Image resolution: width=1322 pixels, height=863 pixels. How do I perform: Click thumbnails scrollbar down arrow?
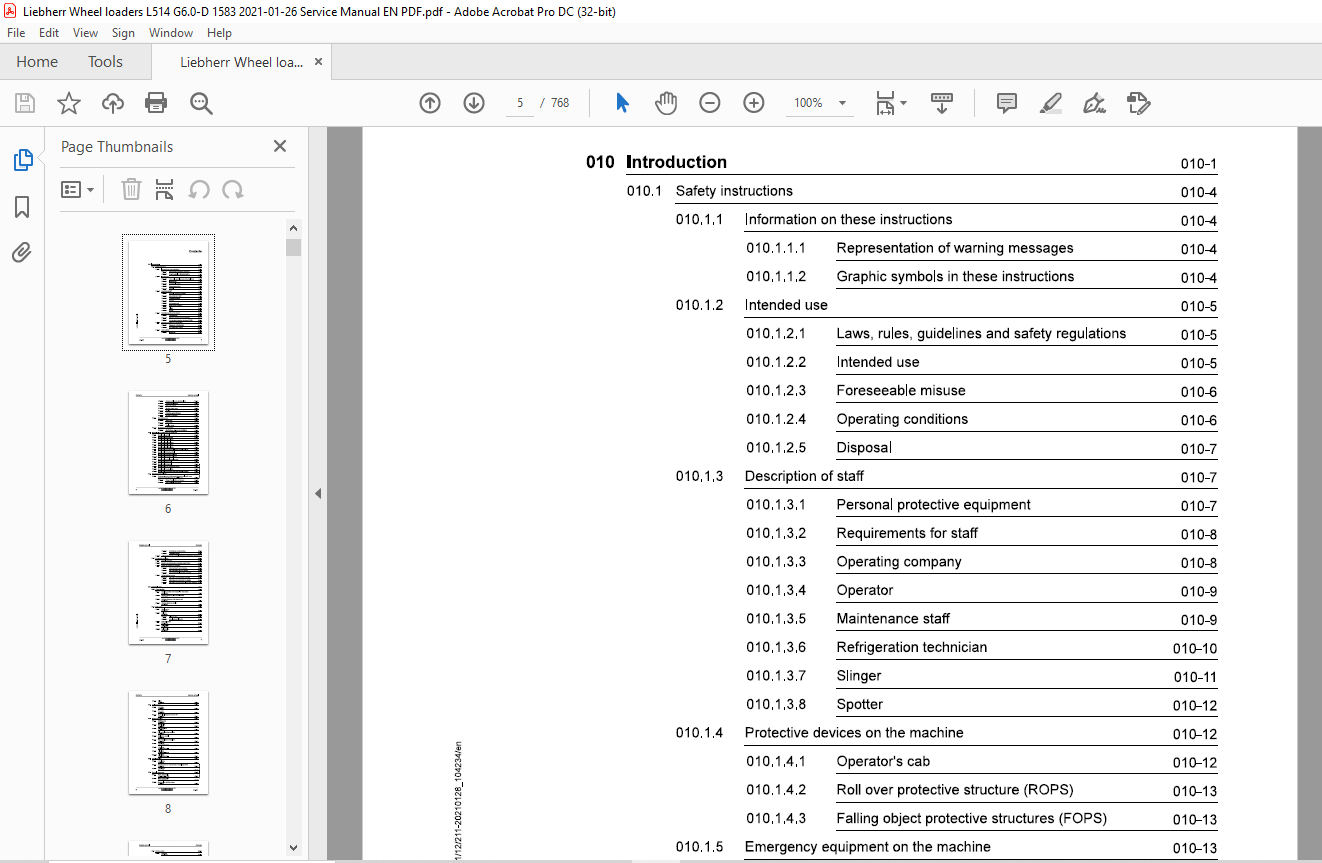[x=293, y=847]
